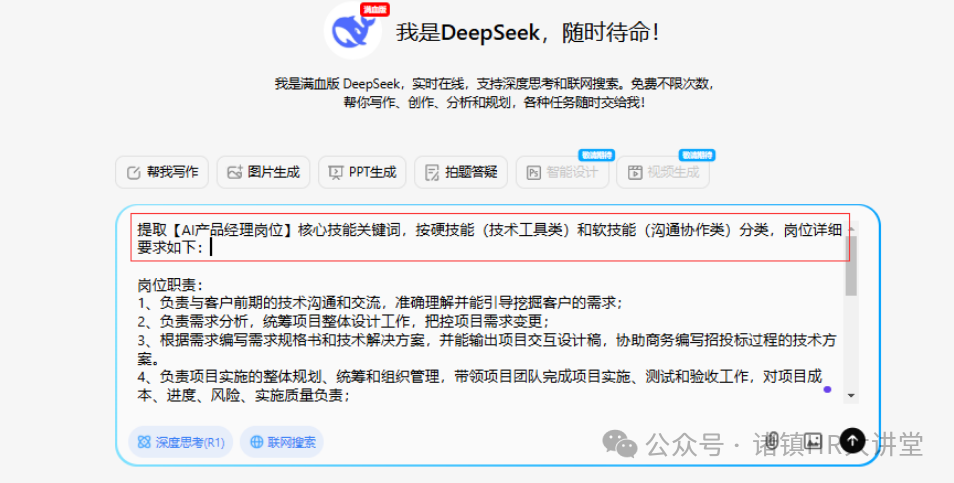Viewport: 954px width, 483px height.
Task: Click the text 帮你写作、创作、分析和规划
Action: (493, 102)
